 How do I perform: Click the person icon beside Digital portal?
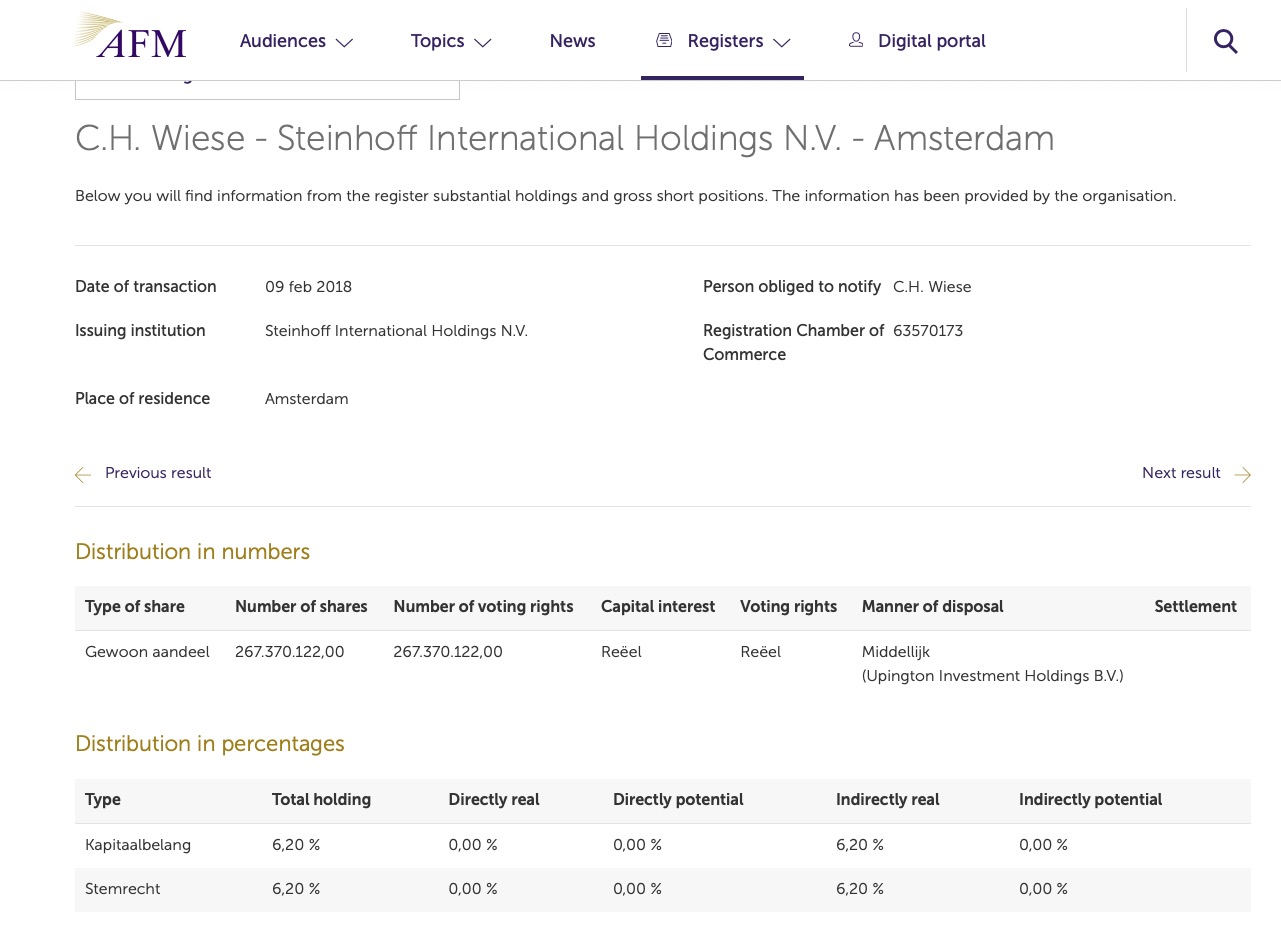pyautogui.click(x=856, y=40)
